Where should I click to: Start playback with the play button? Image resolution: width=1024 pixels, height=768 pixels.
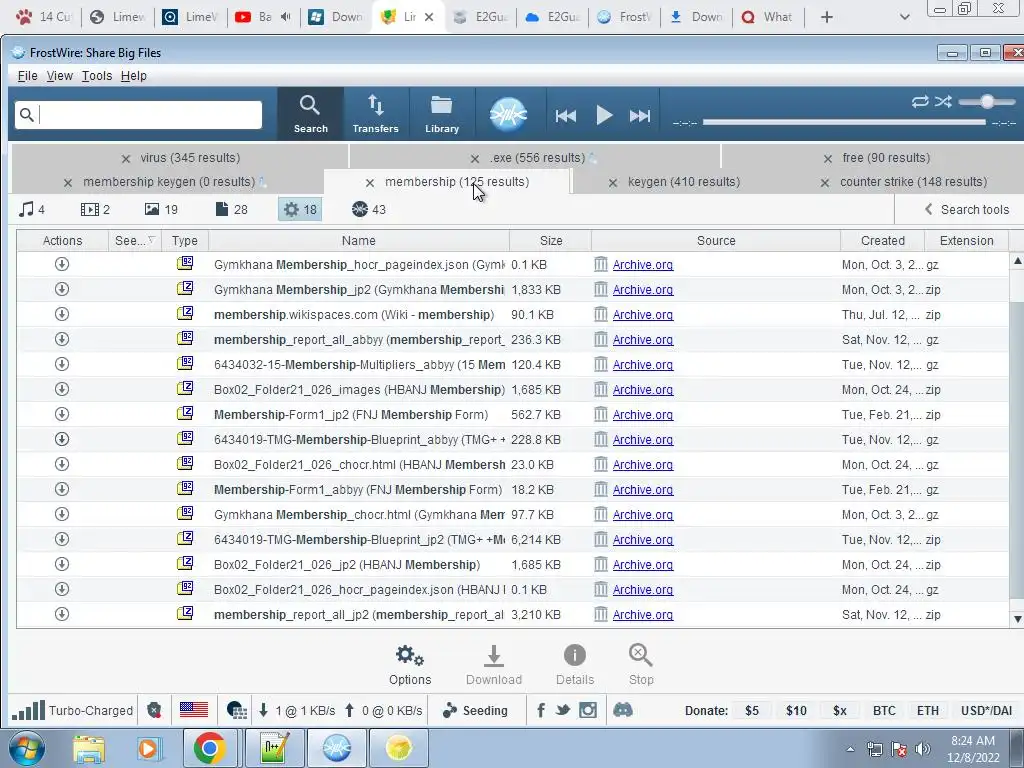(x=604, y=116)
